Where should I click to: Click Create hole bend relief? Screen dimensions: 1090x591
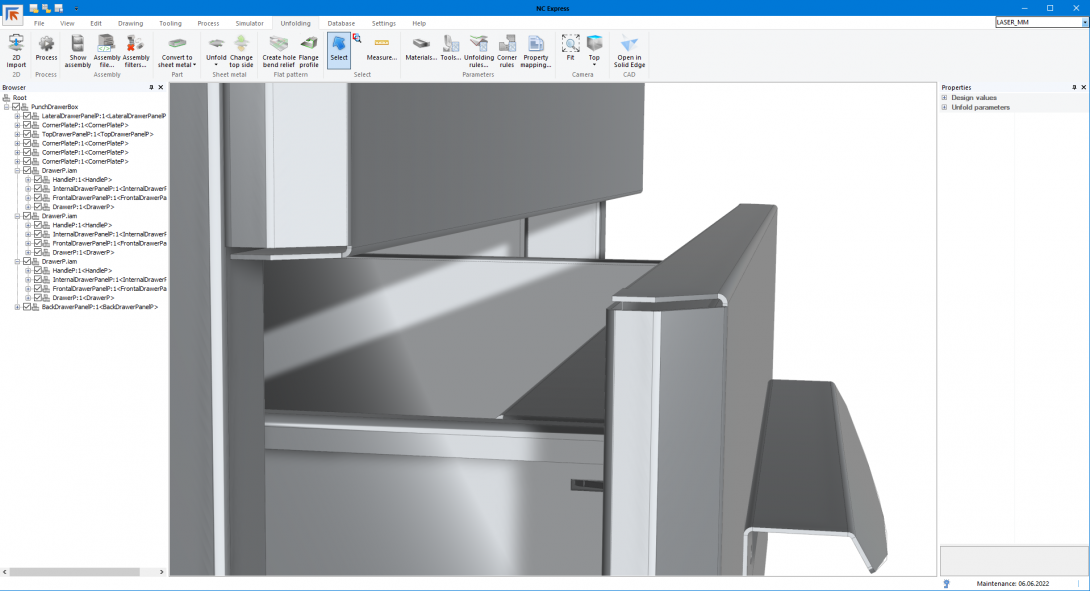click(x=279, y=50)
